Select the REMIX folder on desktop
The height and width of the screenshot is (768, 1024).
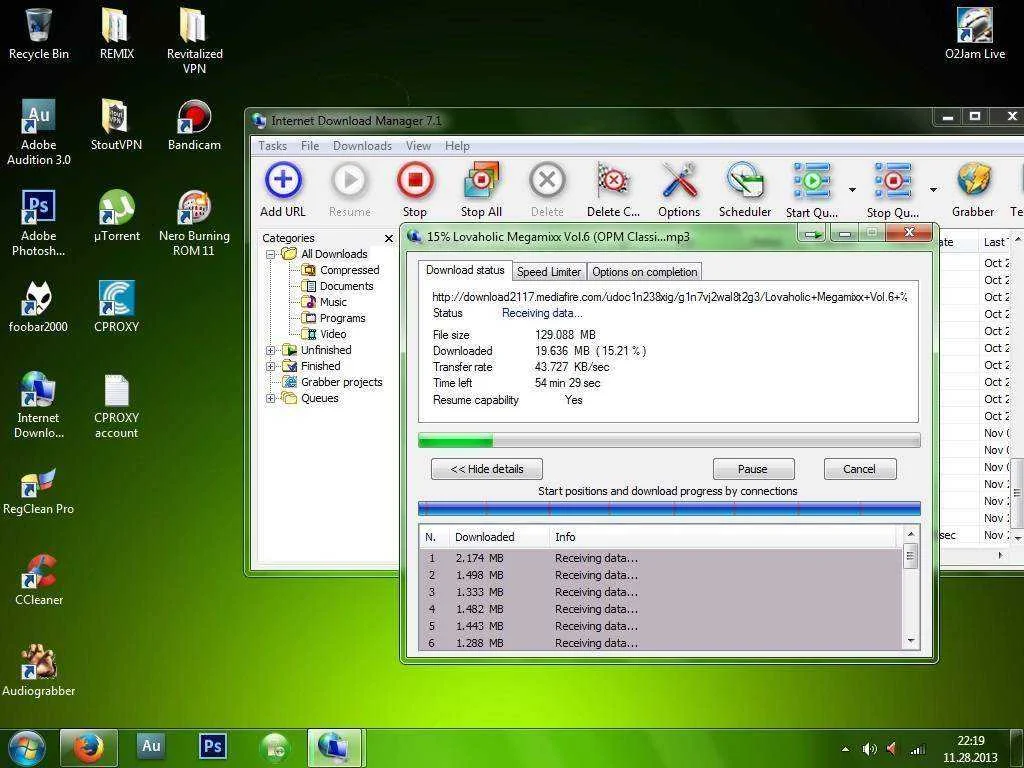tap(117, 33)
